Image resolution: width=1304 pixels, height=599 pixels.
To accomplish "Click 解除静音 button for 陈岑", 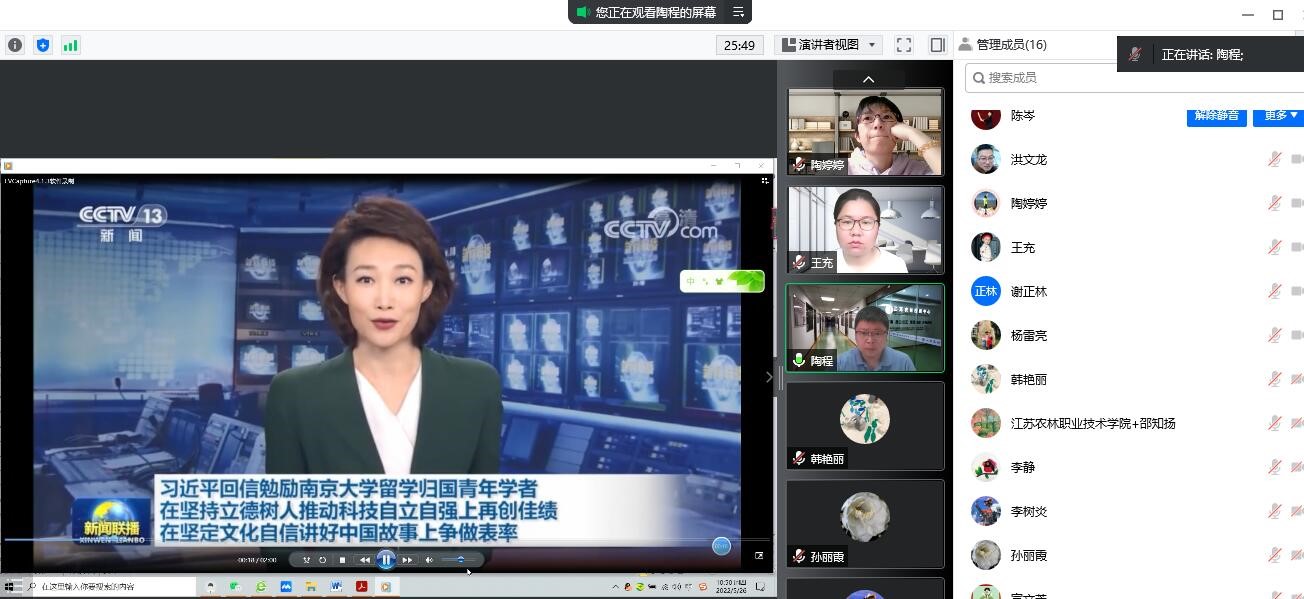I will (1216, 116).
